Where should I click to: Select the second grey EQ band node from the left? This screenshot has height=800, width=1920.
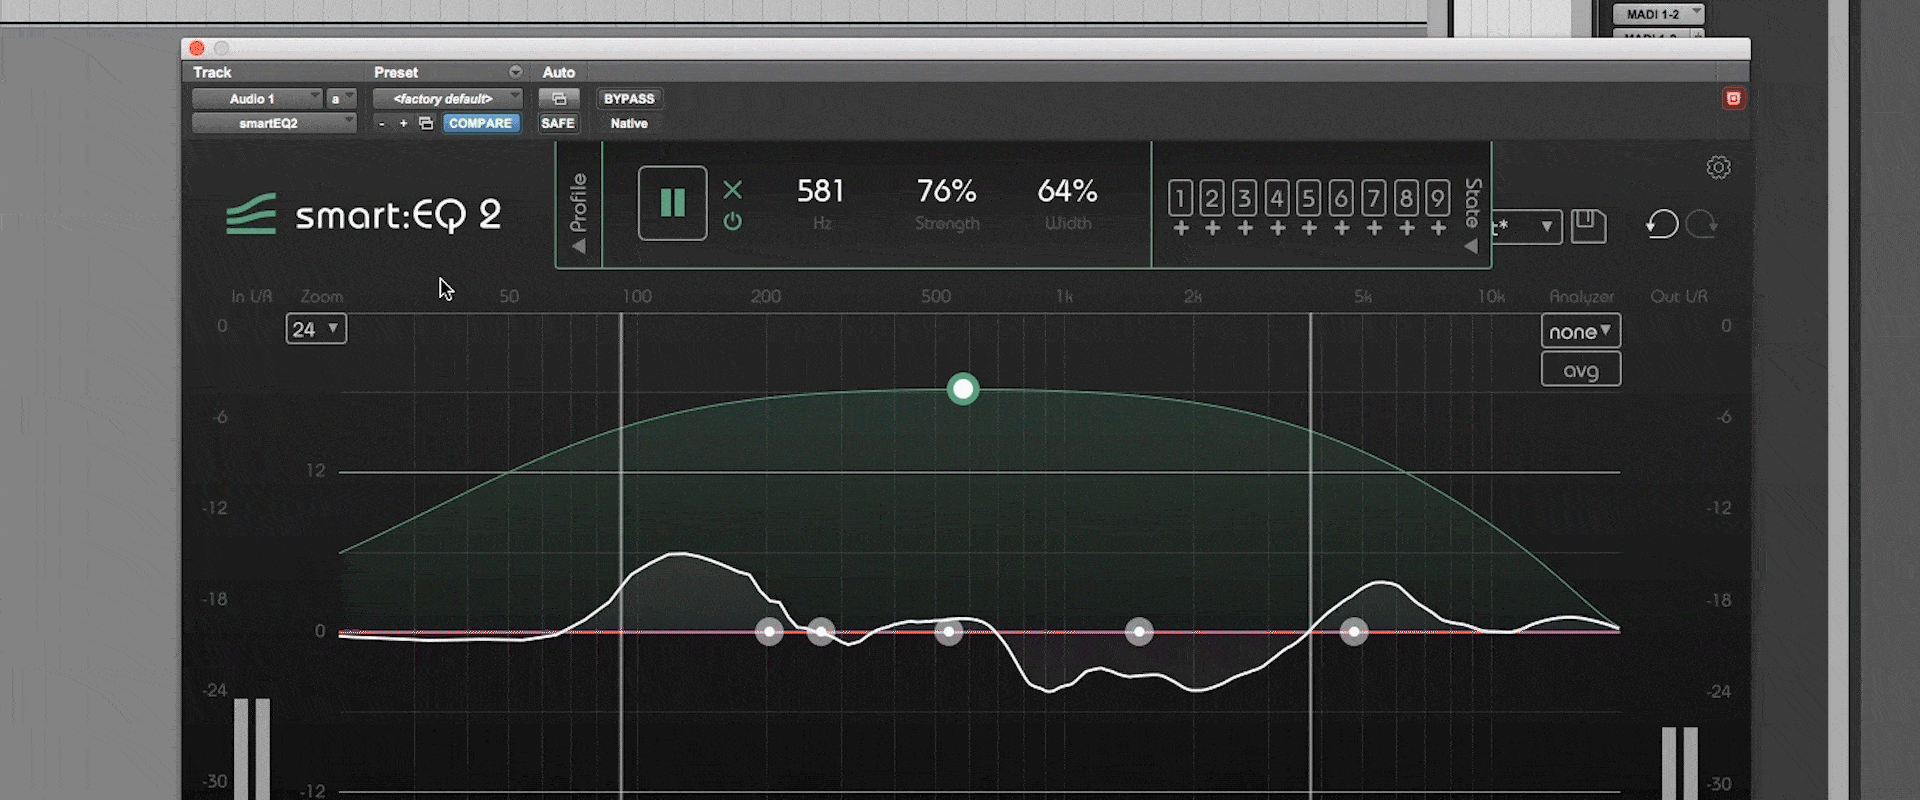[821, 631]
